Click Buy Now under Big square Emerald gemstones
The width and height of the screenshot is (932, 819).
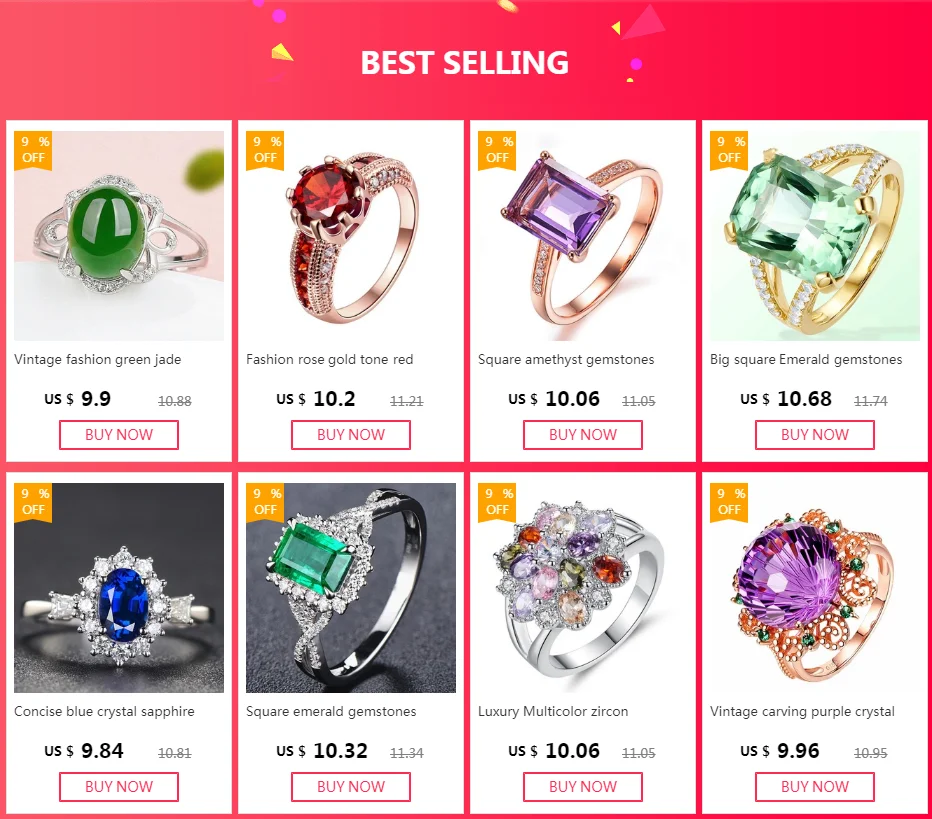click(815, 435)
